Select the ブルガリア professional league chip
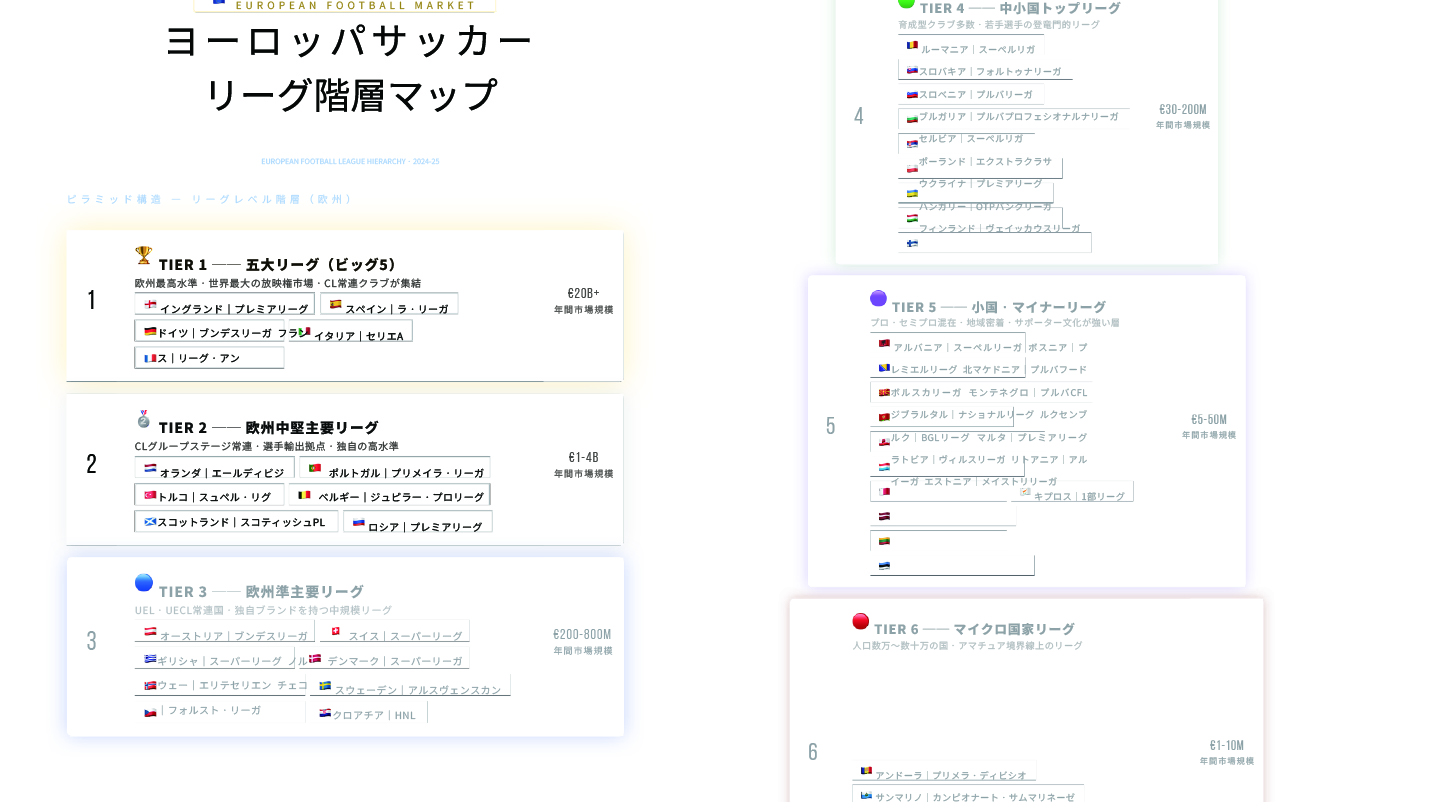This screenshot has width=1440, height=810. 1014,118
